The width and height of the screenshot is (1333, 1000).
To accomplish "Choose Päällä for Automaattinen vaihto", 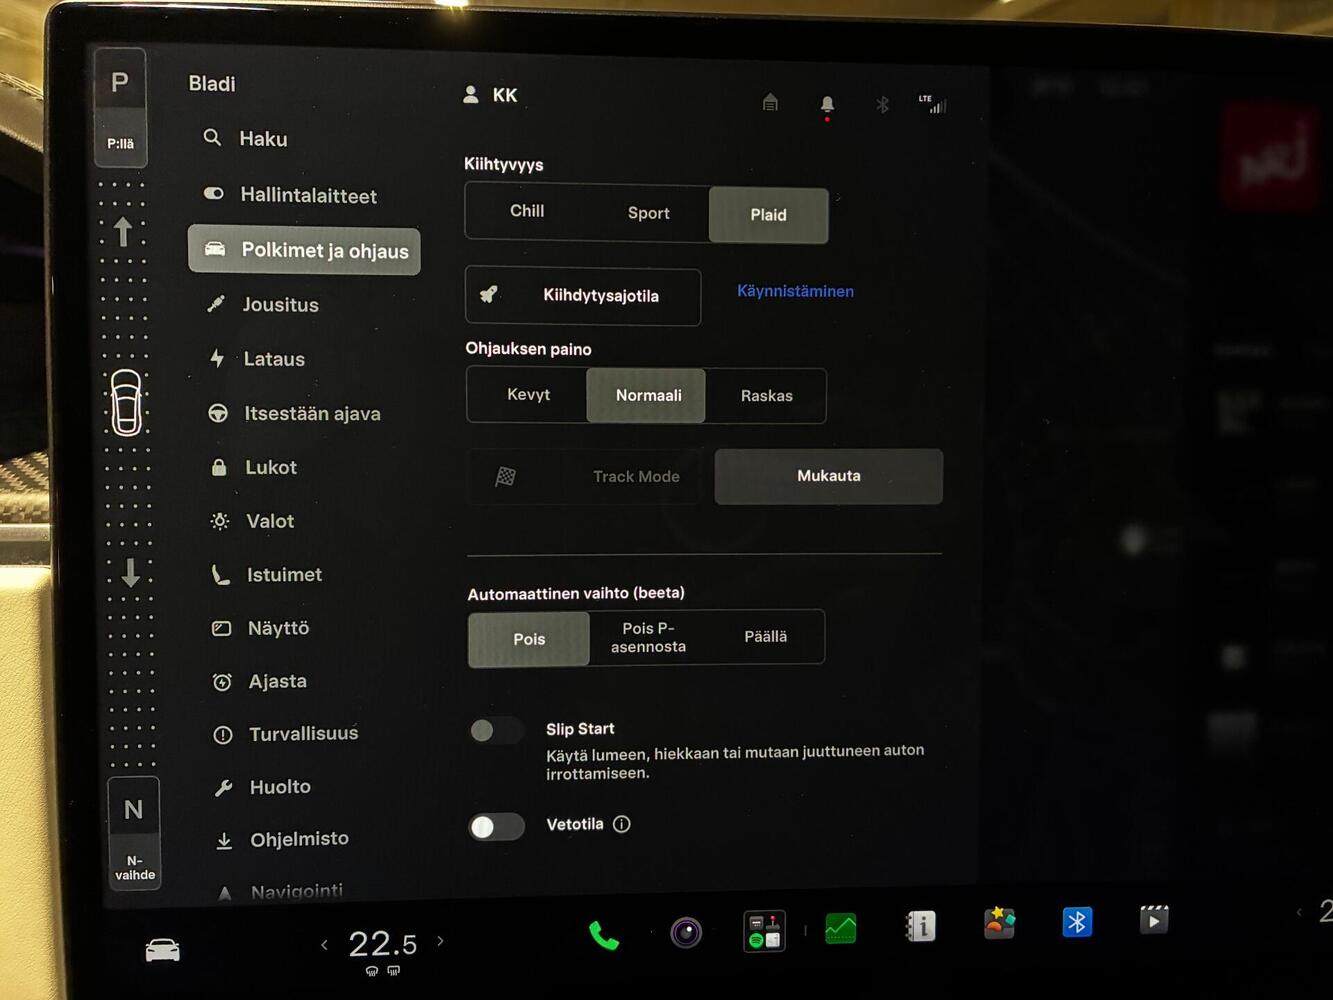I will click(766, 637).
